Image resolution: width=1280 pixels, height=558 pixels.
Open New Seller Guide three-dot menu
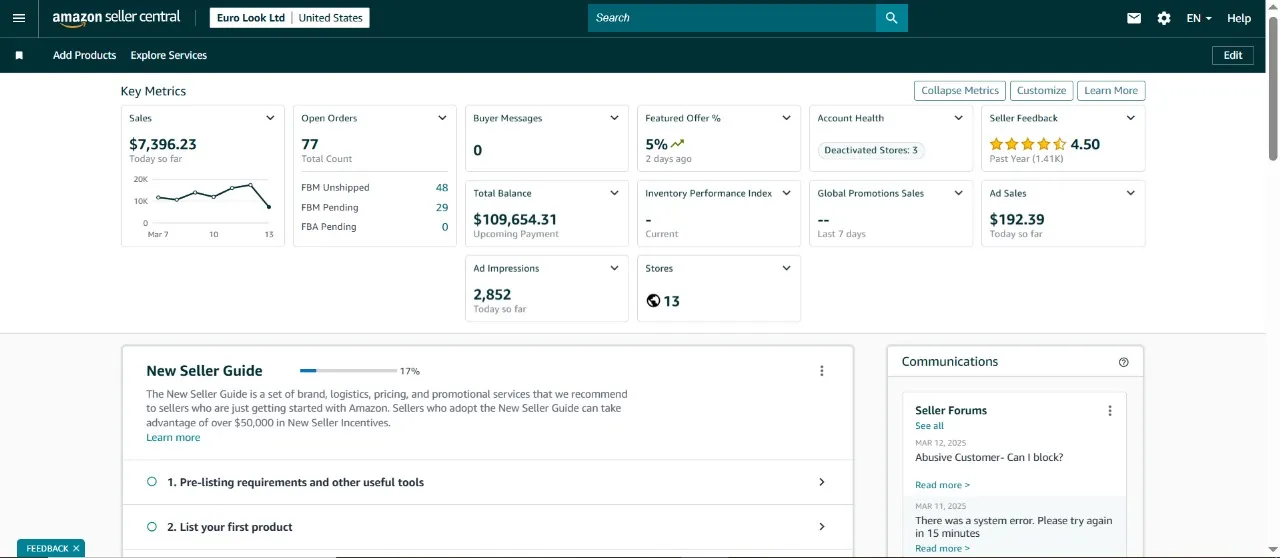tap(822, 371)
